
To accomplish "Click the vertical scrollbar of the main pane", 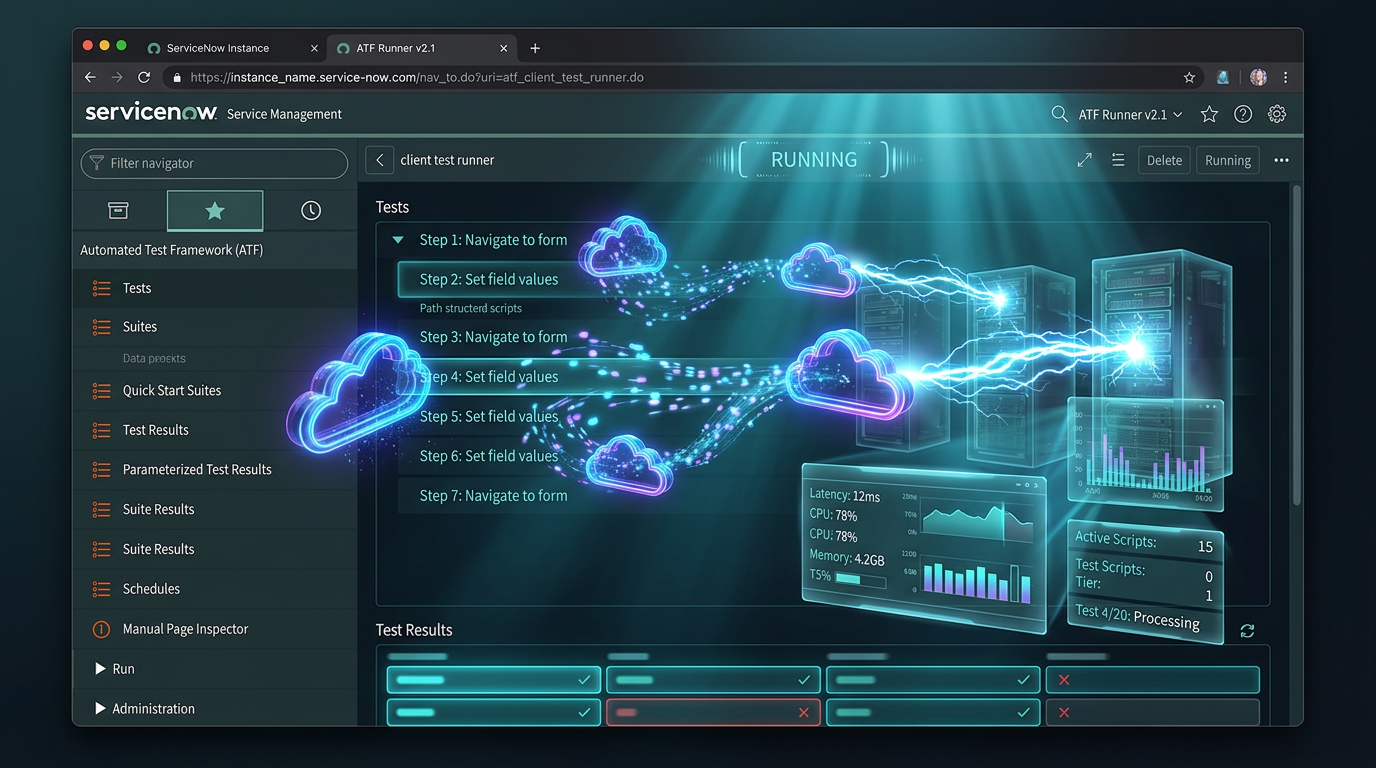I will [1297, 346].
